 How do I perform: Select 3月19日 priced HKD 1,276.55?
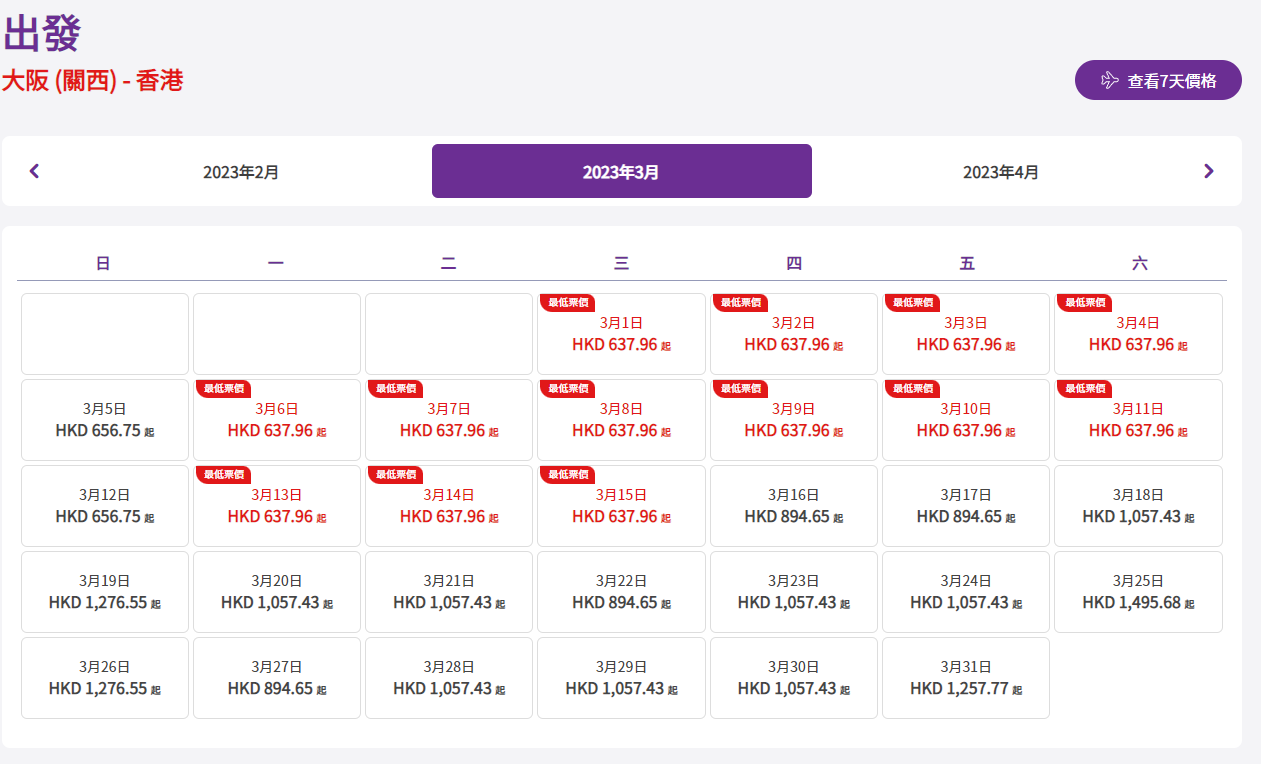coord(105,592)
